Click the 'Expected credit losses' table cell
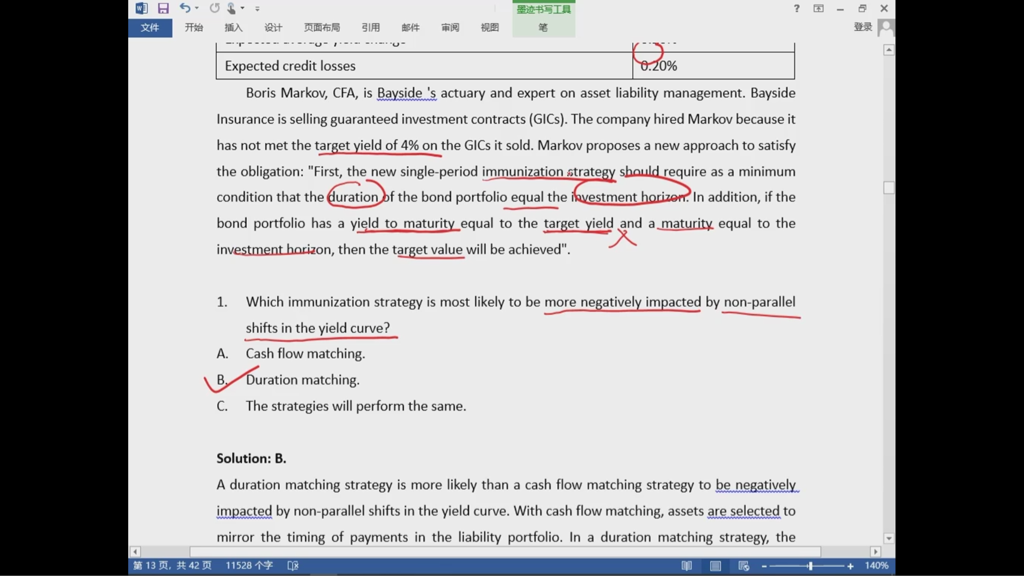Image resolution: width=1024 pixels, height=576 pixels. tap(424, 66)
